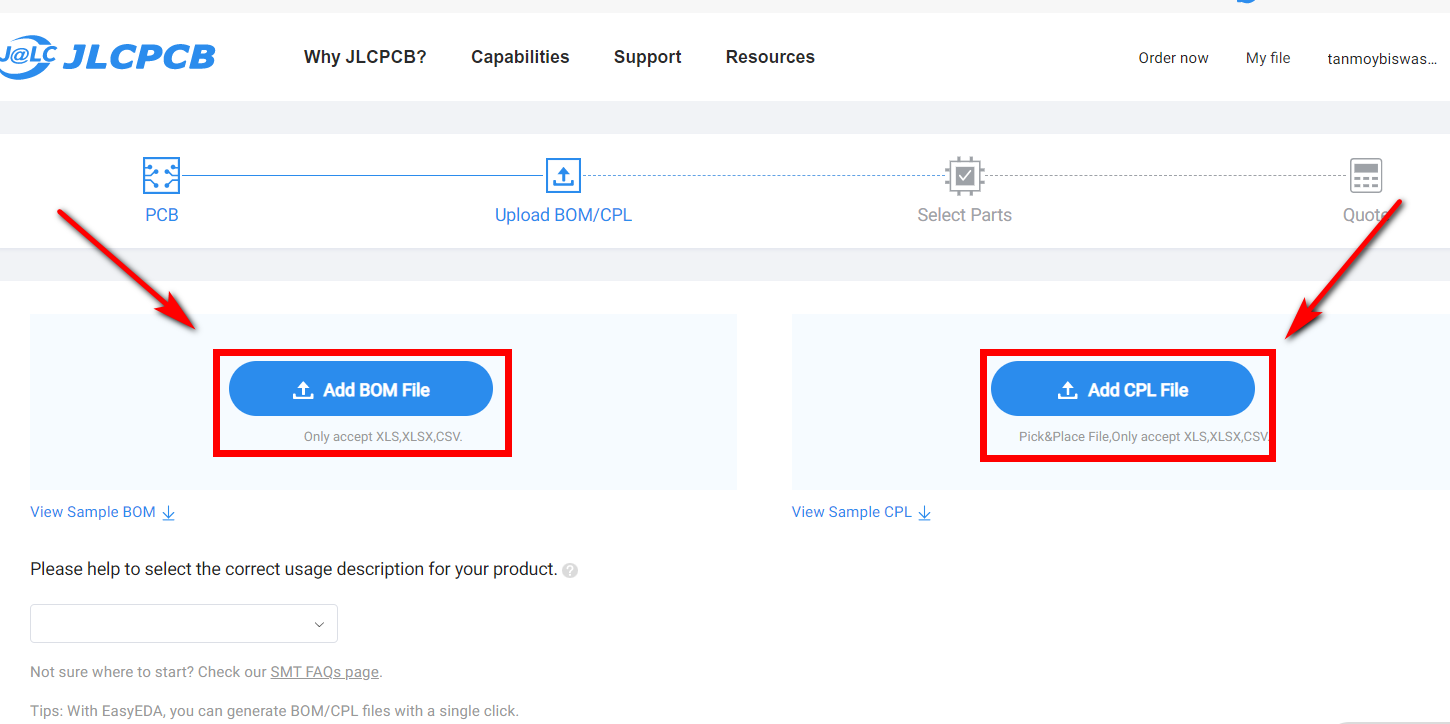Screen dimensions: 1450x724
Task: Go to Upload BOM/CPL step label
Action: click(x=563, y=215)
